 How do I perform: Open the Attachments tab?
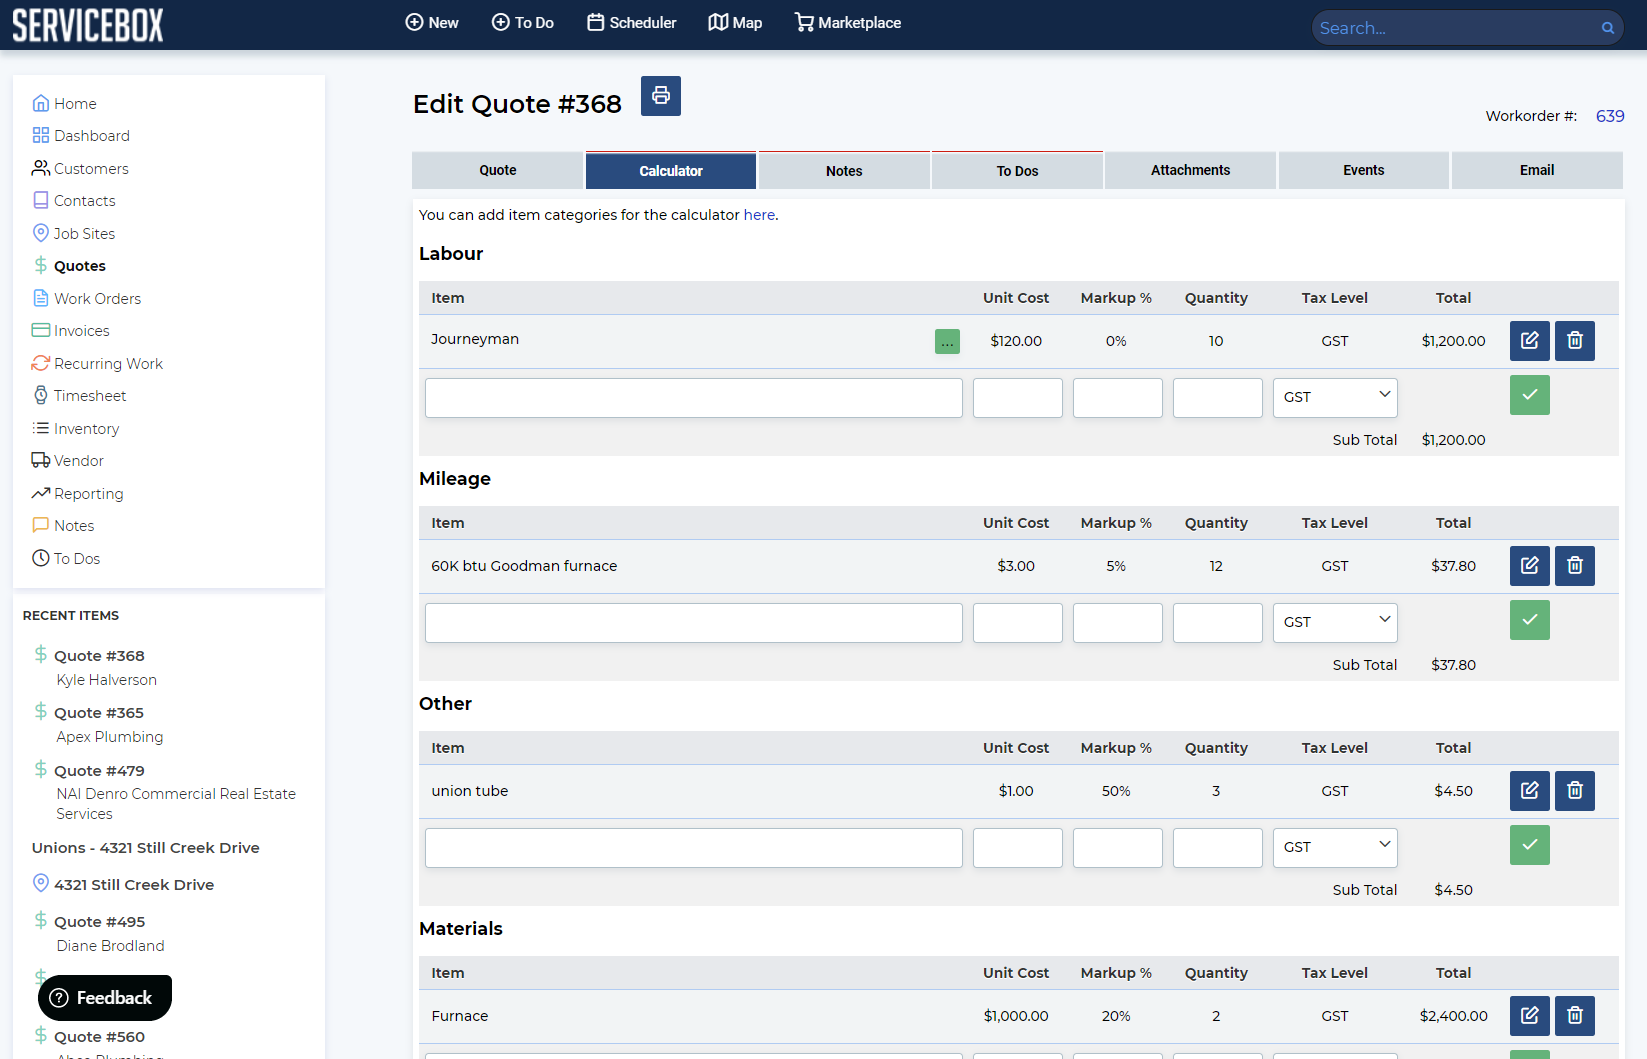[1190, 171]
